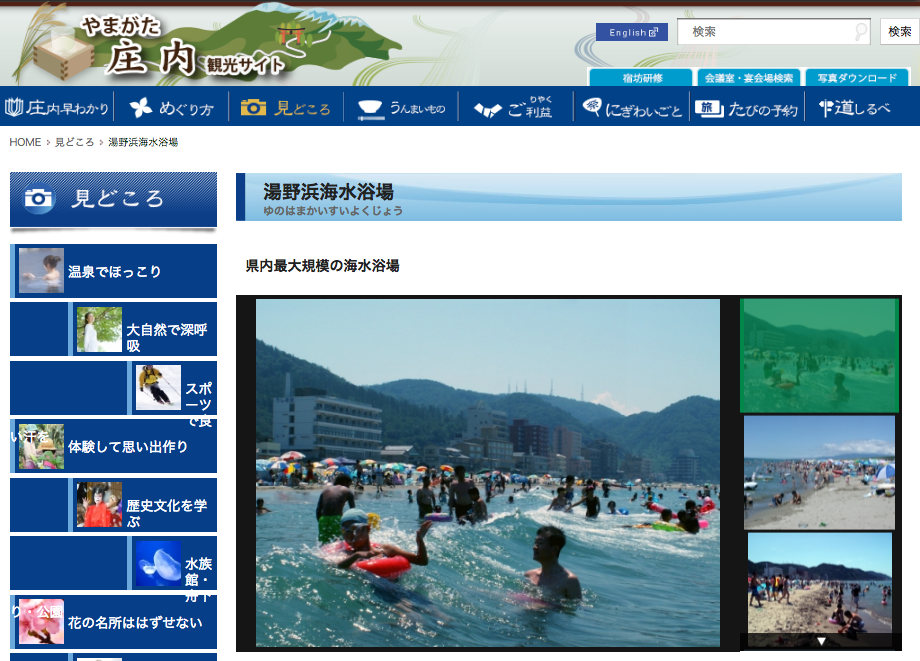This screenshot has height=661, width=920.
Task: Click the flower icon beside めぐり方
Action: point(141,107)
